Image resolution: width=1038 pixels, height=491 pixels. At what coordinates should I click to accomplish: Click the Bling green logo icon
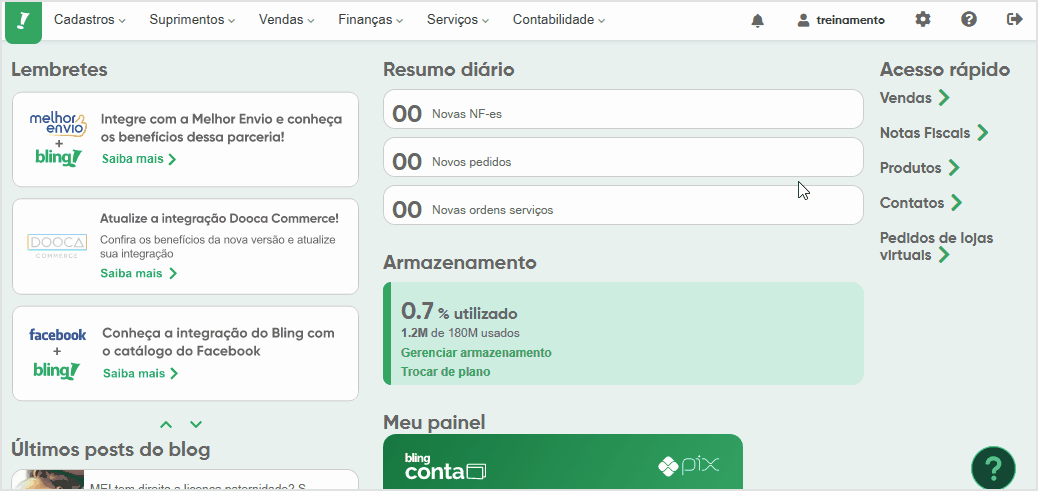pos(23,22)
